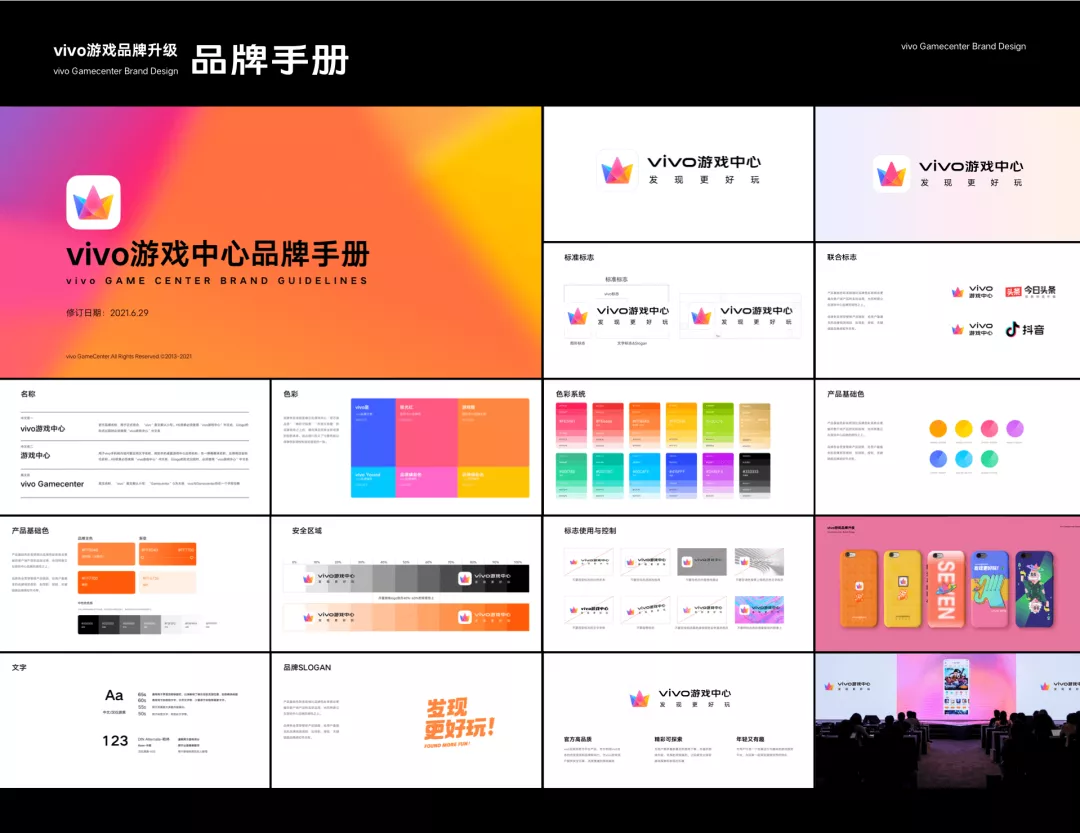Click the colorful-background logo misuse example

(x=759, y=610)
